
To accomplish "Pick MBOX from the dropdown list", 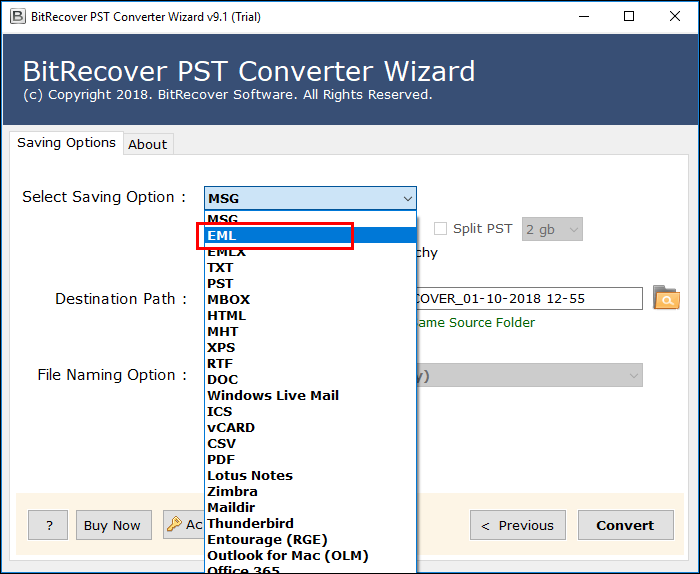I will [x=228, y=299].
